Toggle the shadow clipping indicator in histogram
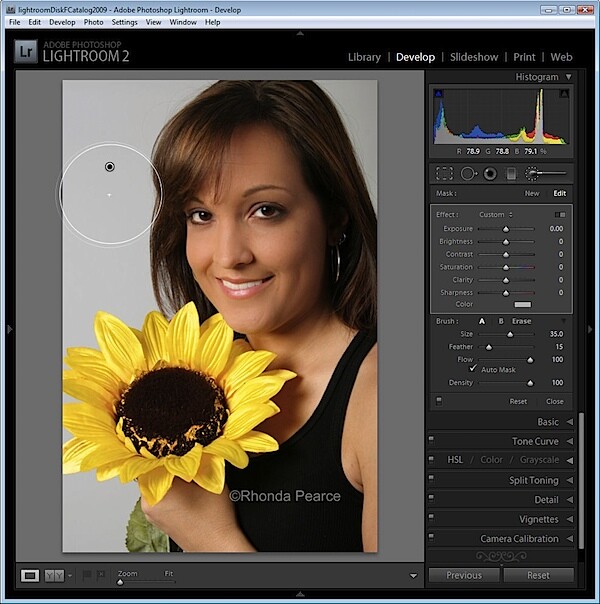The width and height of the screenshot is (600, 604). coord(438,94)
